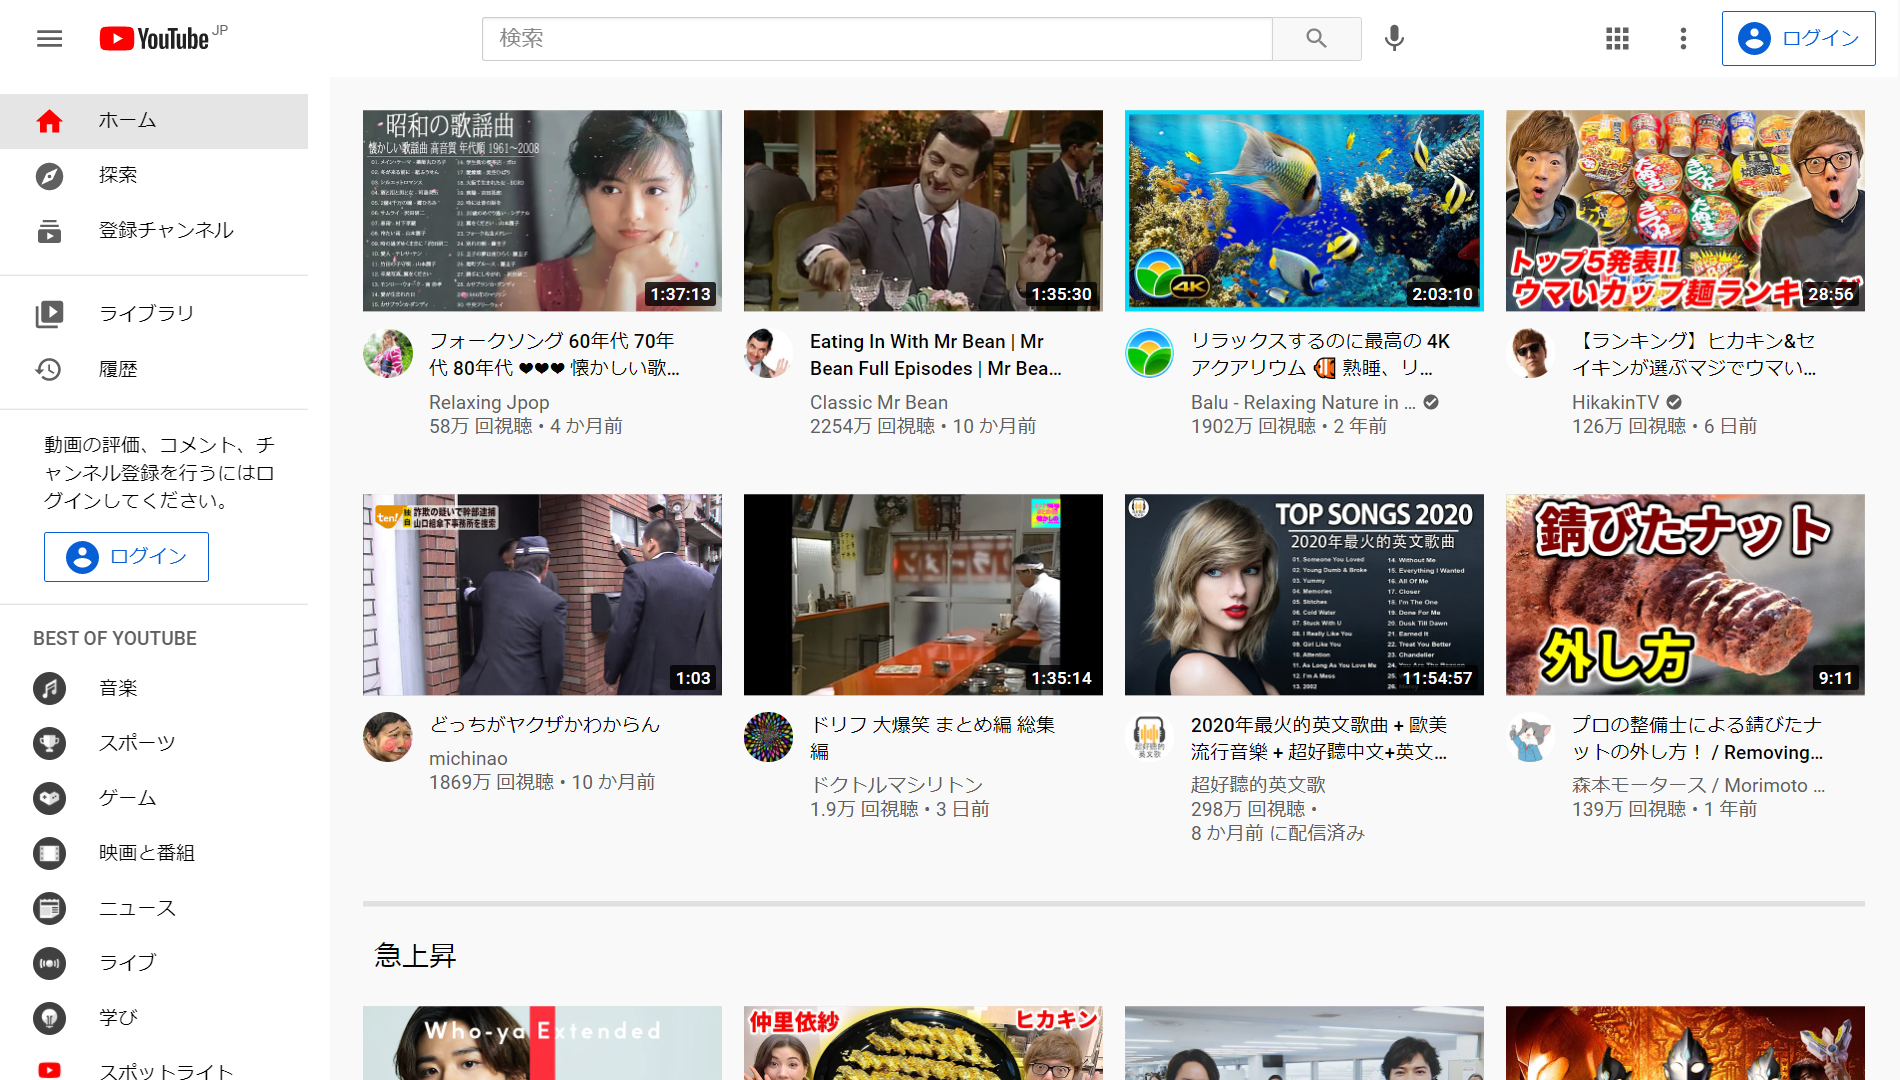1900x1080 pixels.
Task: Click the michinao channel avatar
Action: click(388, 737)
